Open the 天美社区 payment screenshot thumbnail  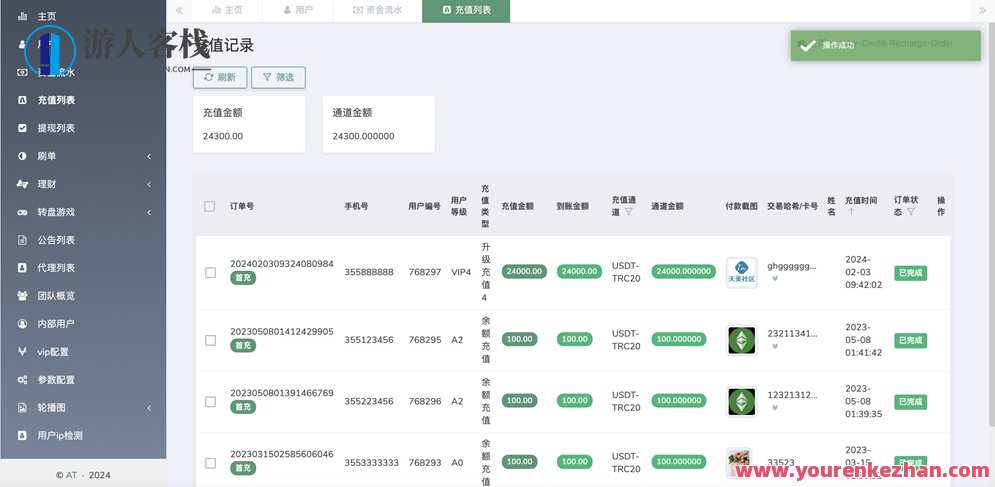coord(741,272)
